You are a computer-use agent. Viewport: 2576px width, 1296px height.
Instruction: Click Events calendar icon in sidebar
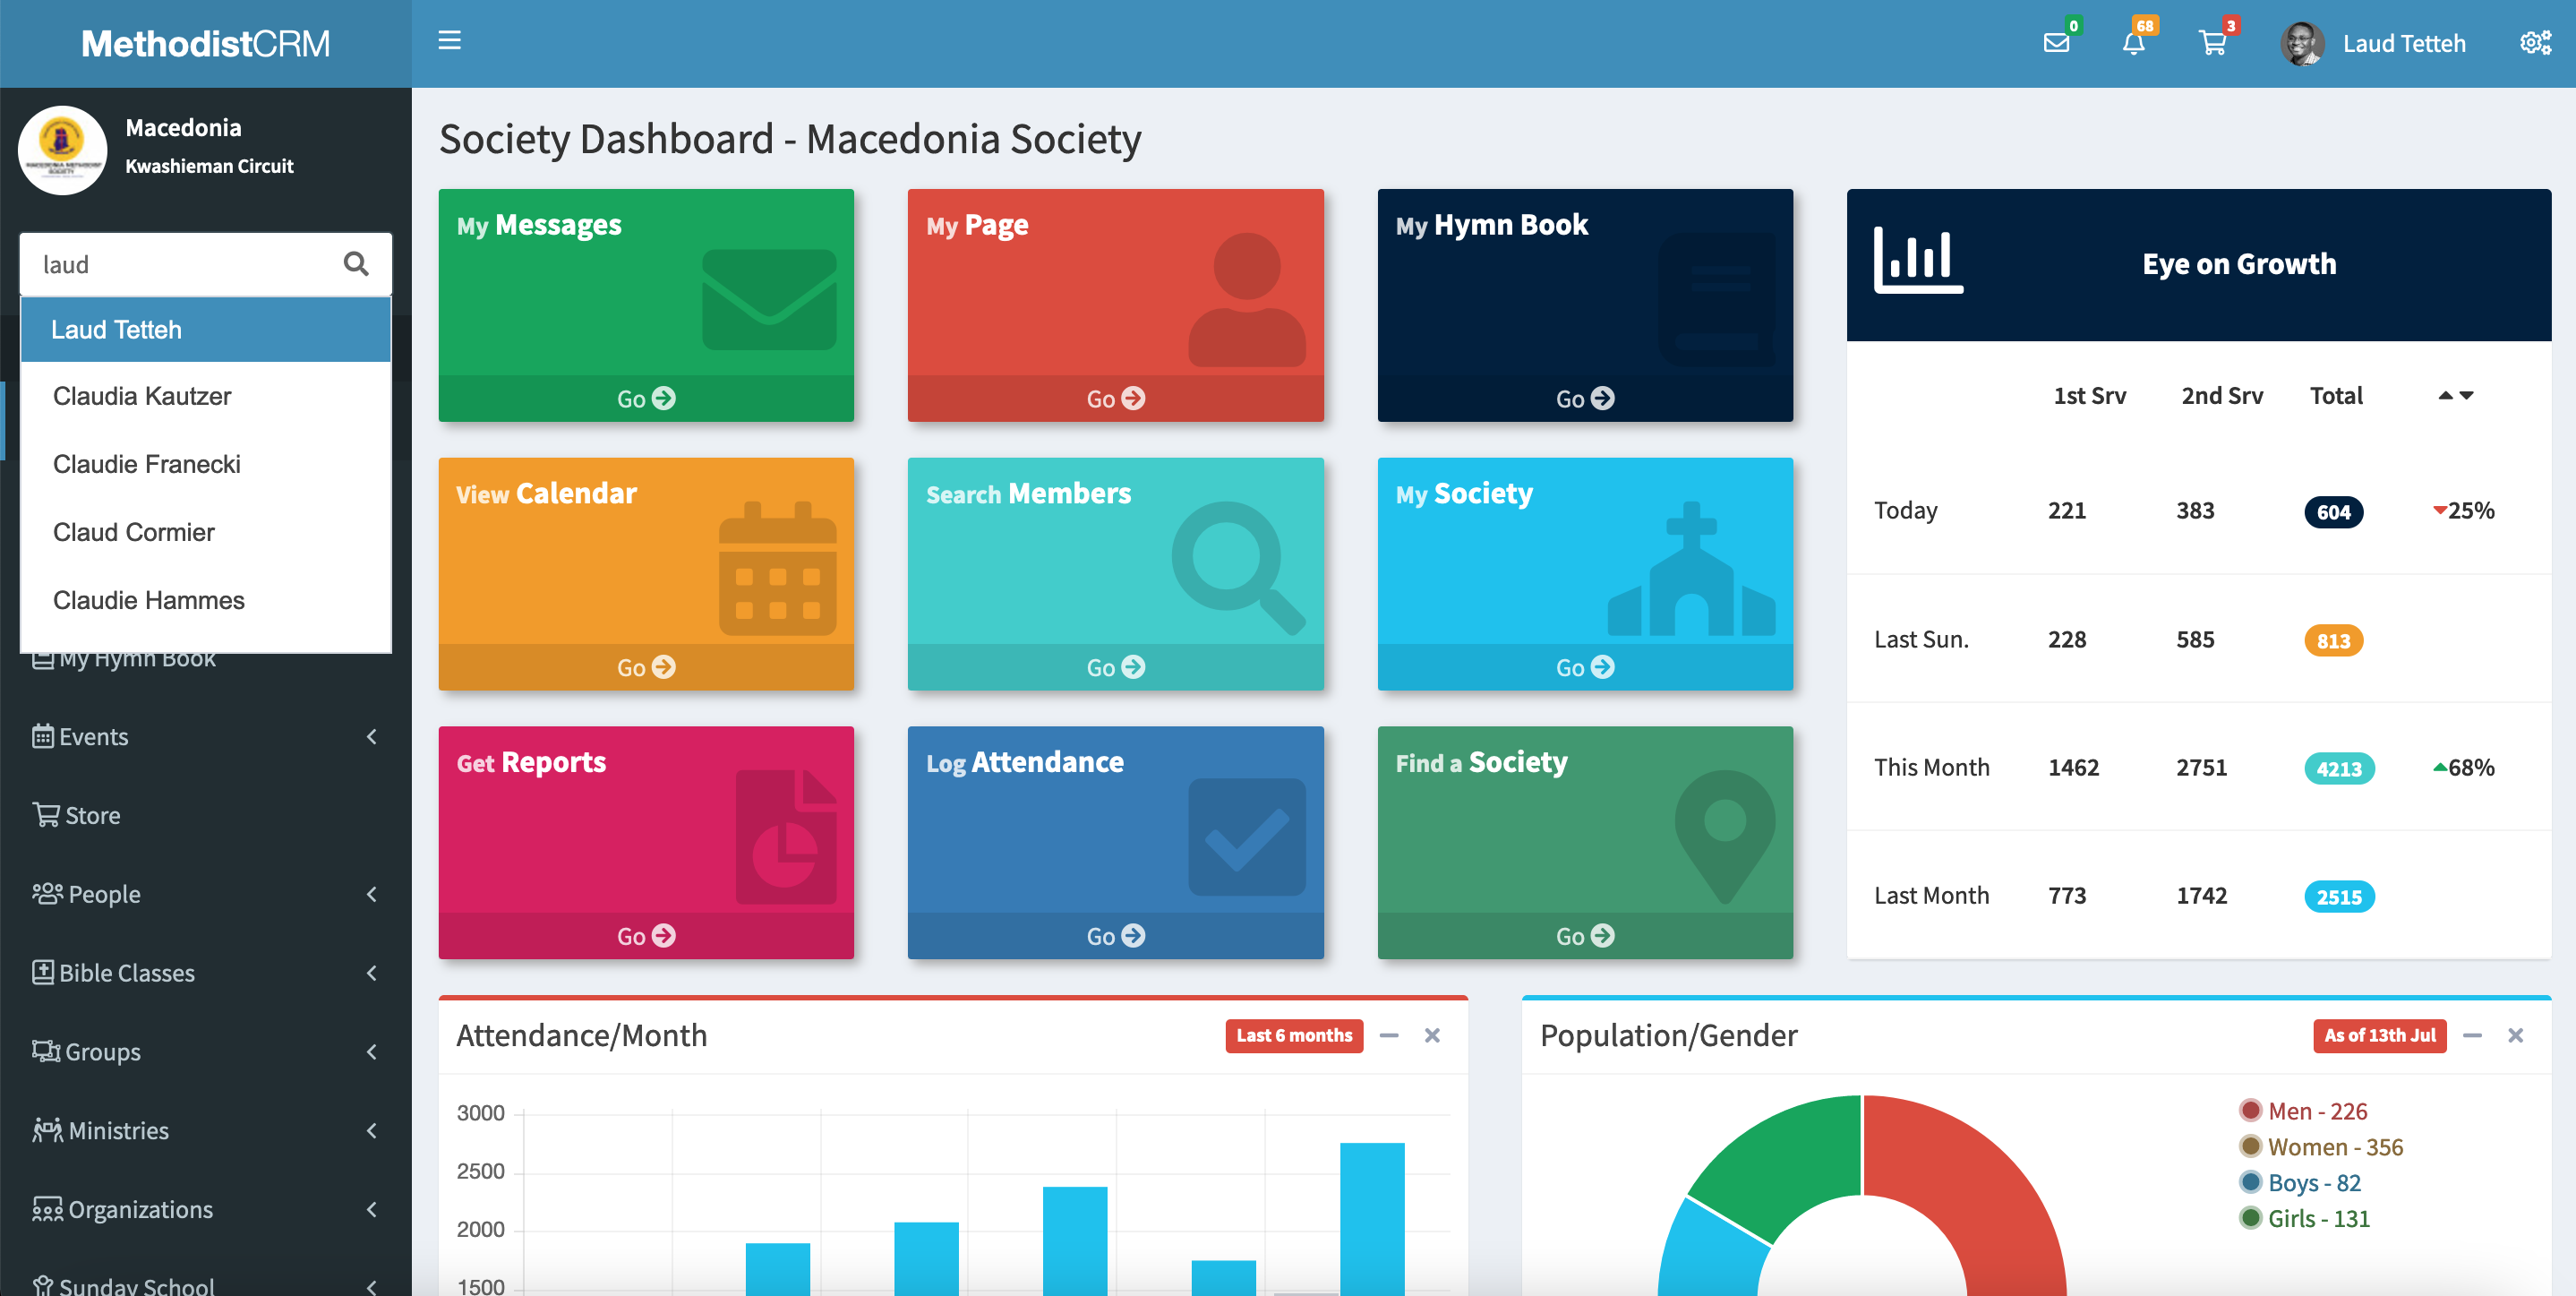42,737
